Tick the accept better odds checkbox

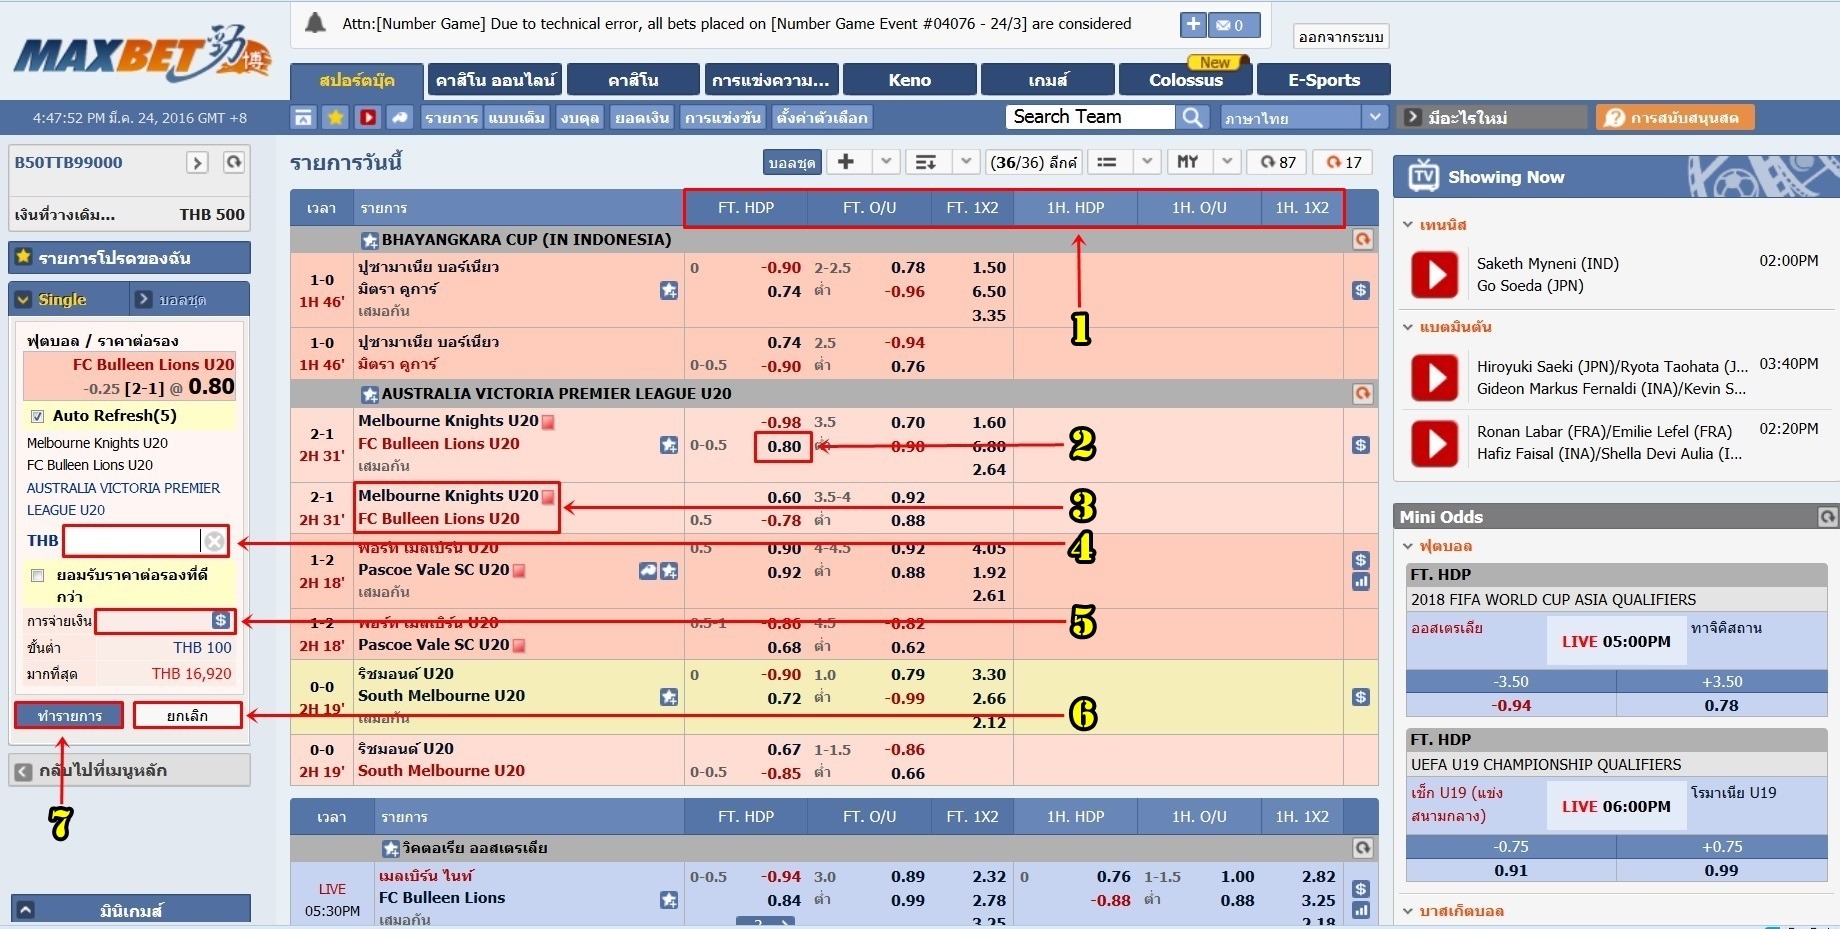click(x=37, y=575)
